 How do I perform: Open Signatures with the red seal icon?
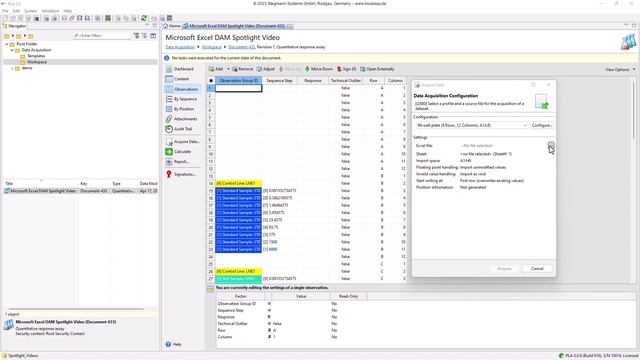point(180,174)
